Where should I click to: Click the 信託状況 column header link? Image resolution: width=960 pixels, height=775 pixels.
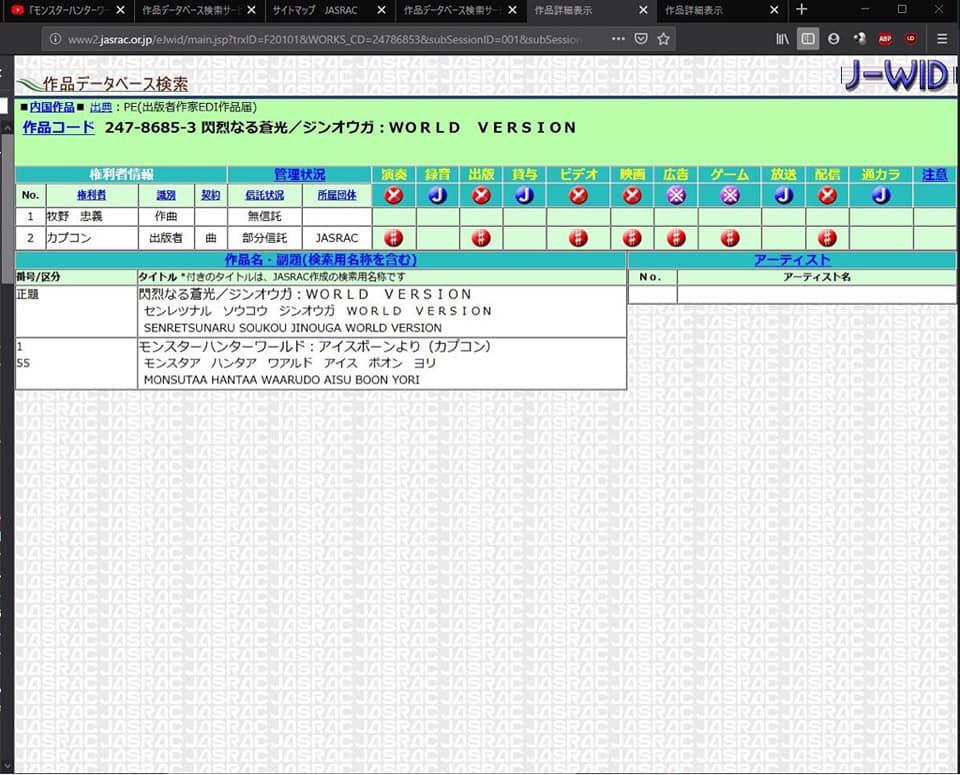(264, 195)
